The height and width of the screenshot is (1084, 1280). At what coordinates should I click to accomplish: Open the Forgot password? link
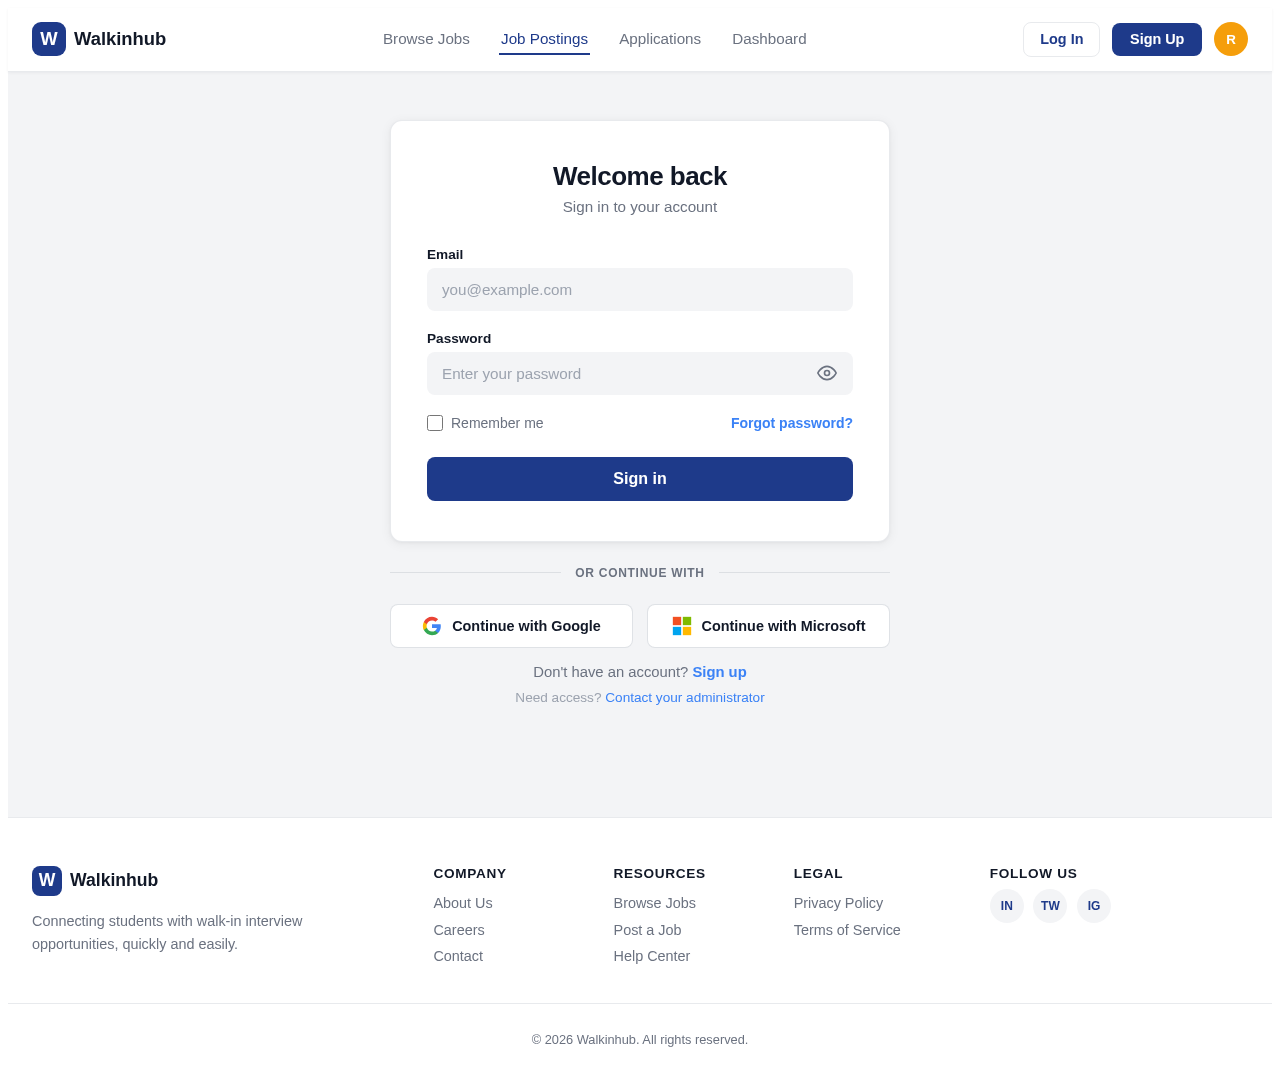[792, 423]
